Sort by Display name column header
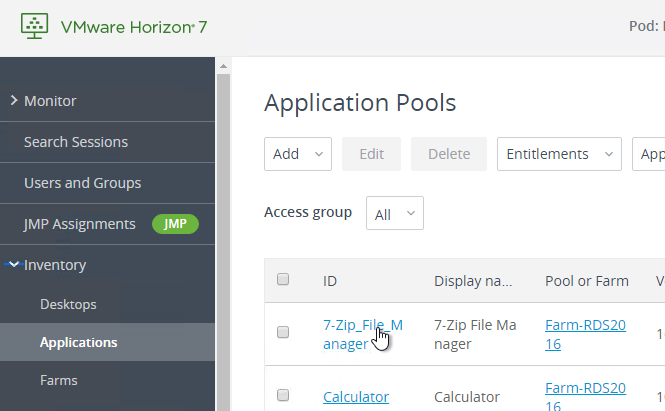The height and width of the screenshot is (411, 665). point(473,281)
